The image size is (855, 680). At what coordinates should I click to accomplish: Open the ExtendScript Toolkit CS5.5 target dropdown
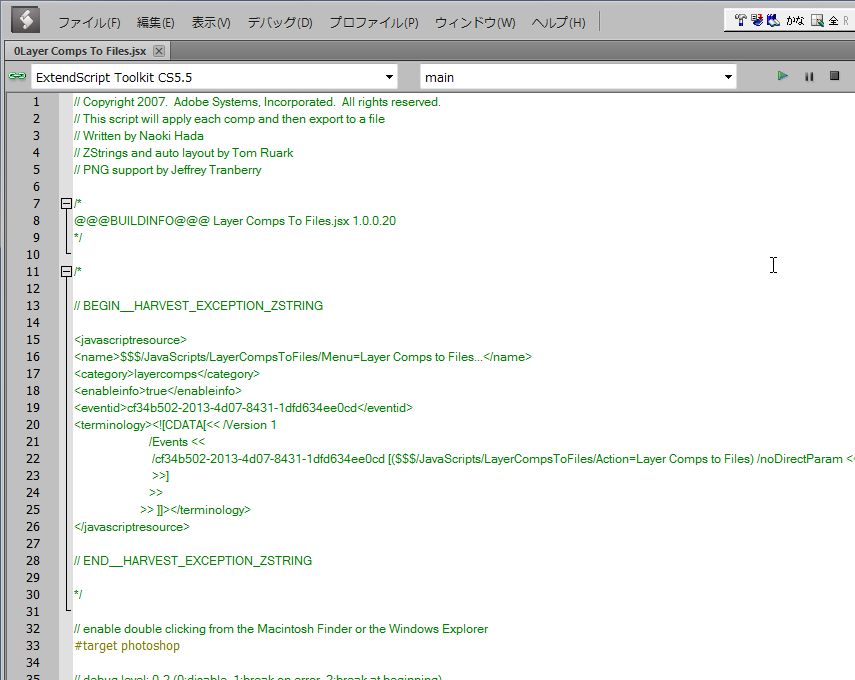tap(214, 77)
